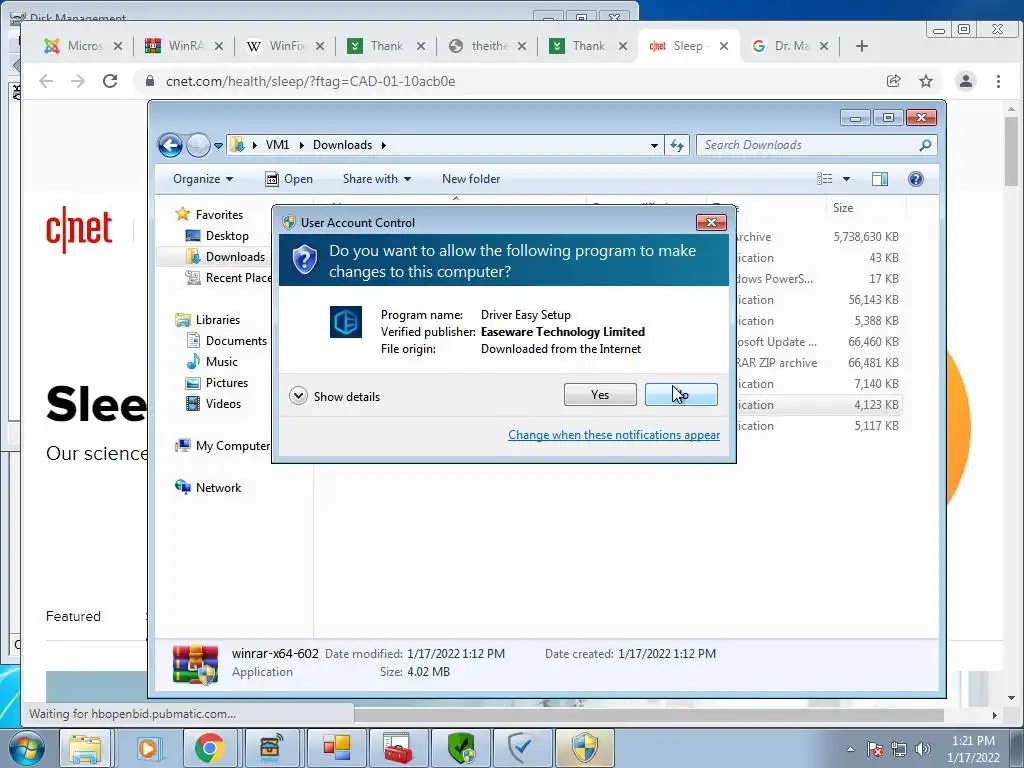Click Open in the Explorer toolbar

click(289, 179)
